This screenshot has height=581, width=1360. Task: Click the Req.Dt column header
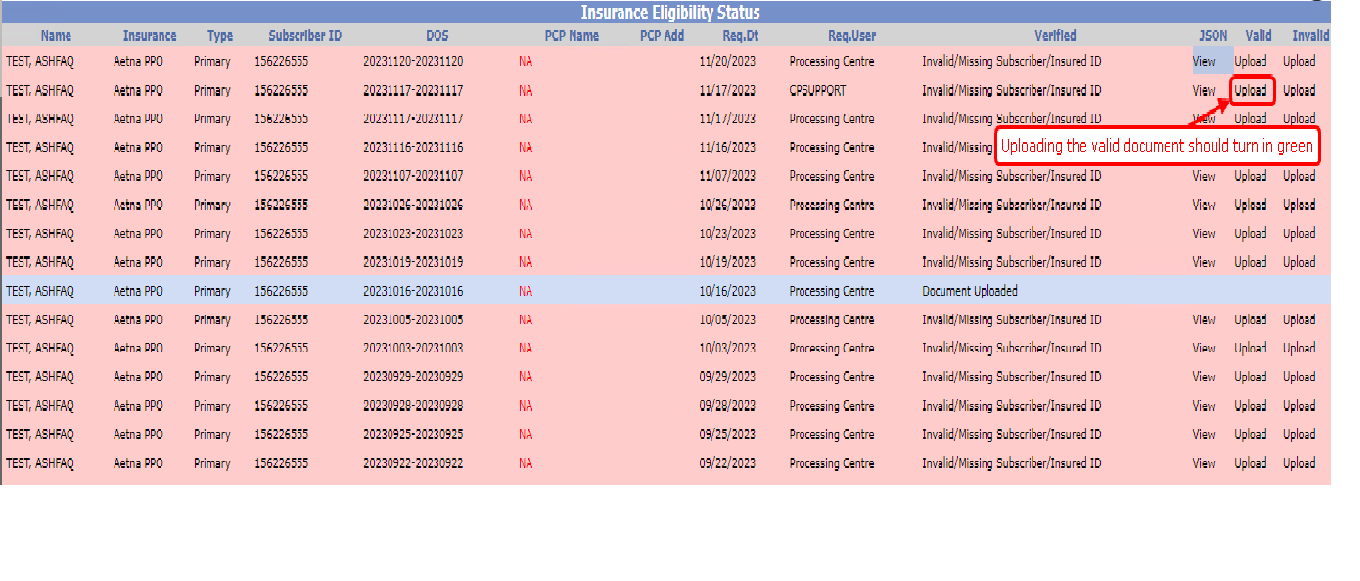tap(740, 36)
